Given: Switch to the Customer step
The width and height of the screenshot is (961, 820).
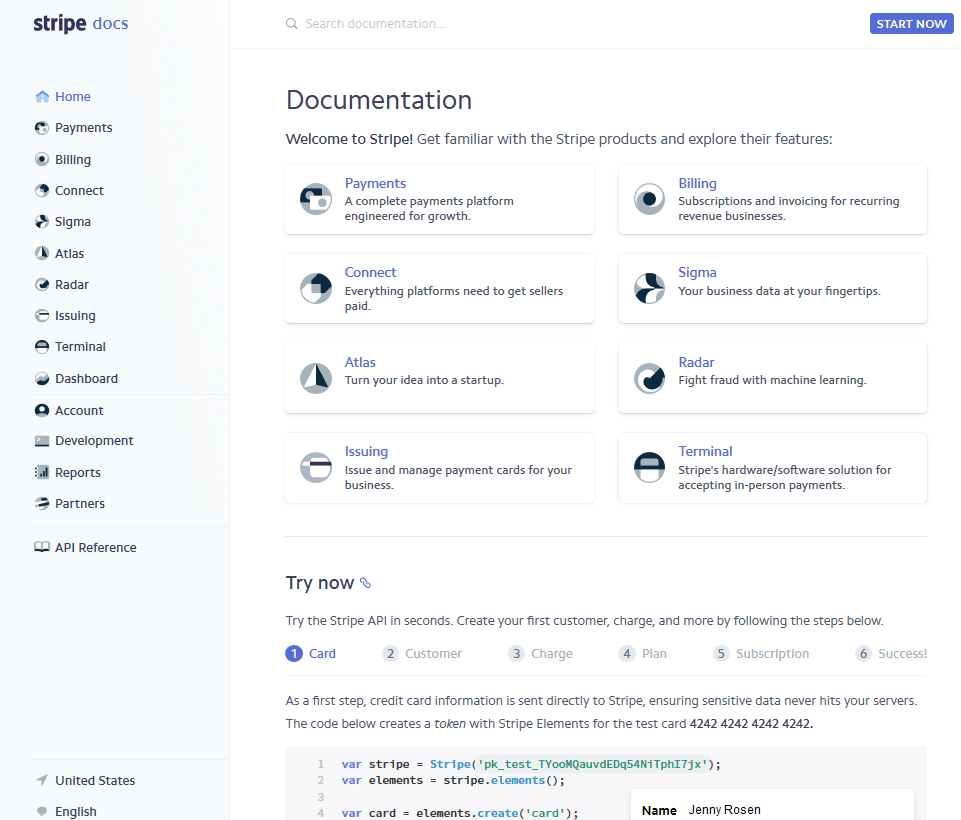Looking at the screenshot, I should (422, 653).
